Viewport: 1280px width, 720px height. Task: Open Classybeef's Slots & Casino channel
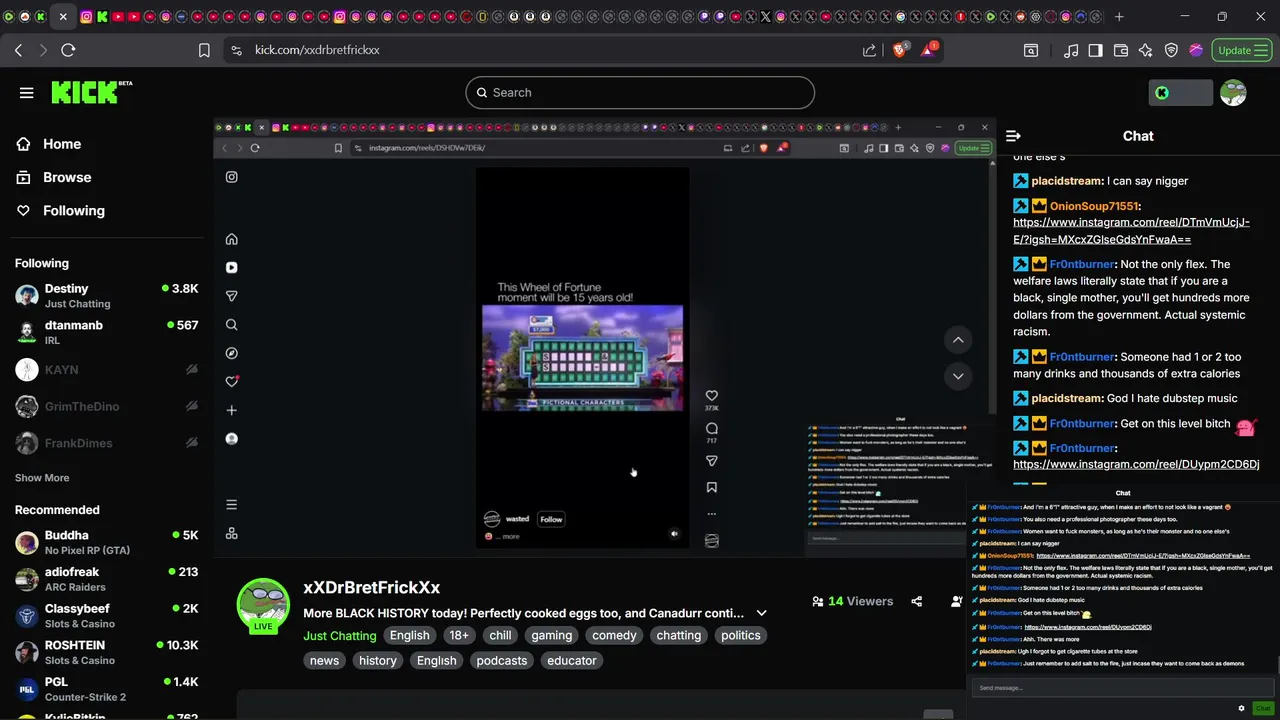(106, 616)
